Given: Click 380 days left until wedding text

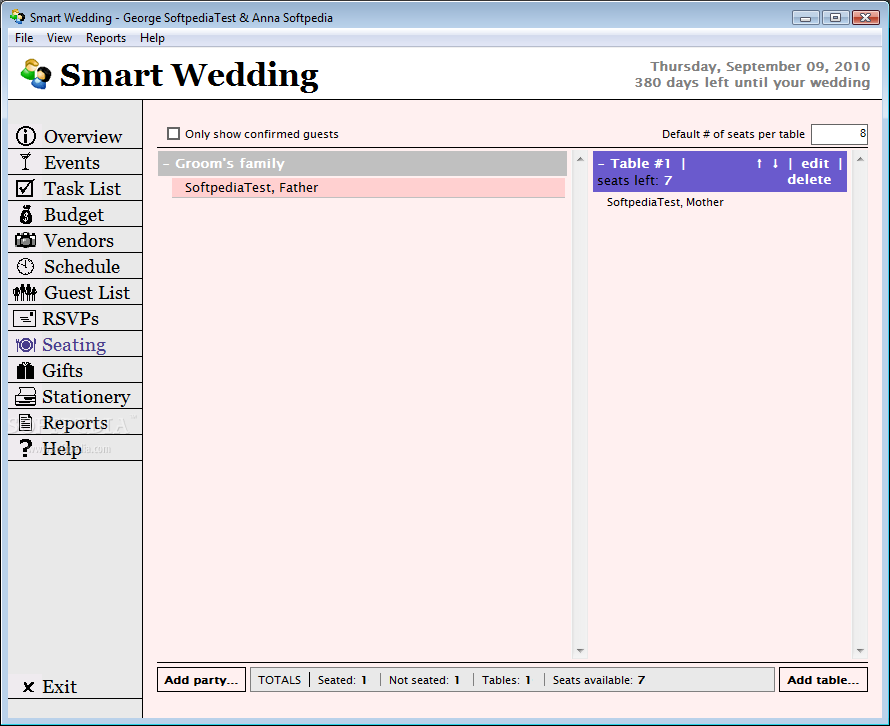Looking at the screenshot, I should [752, 83].
